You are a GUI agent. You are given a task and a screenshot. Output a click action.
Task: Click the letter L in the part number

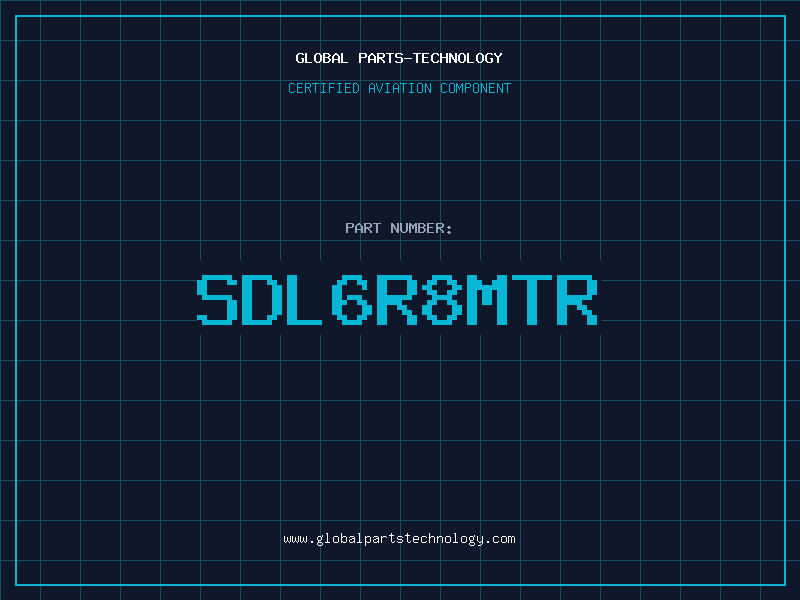tap(308, 300)
